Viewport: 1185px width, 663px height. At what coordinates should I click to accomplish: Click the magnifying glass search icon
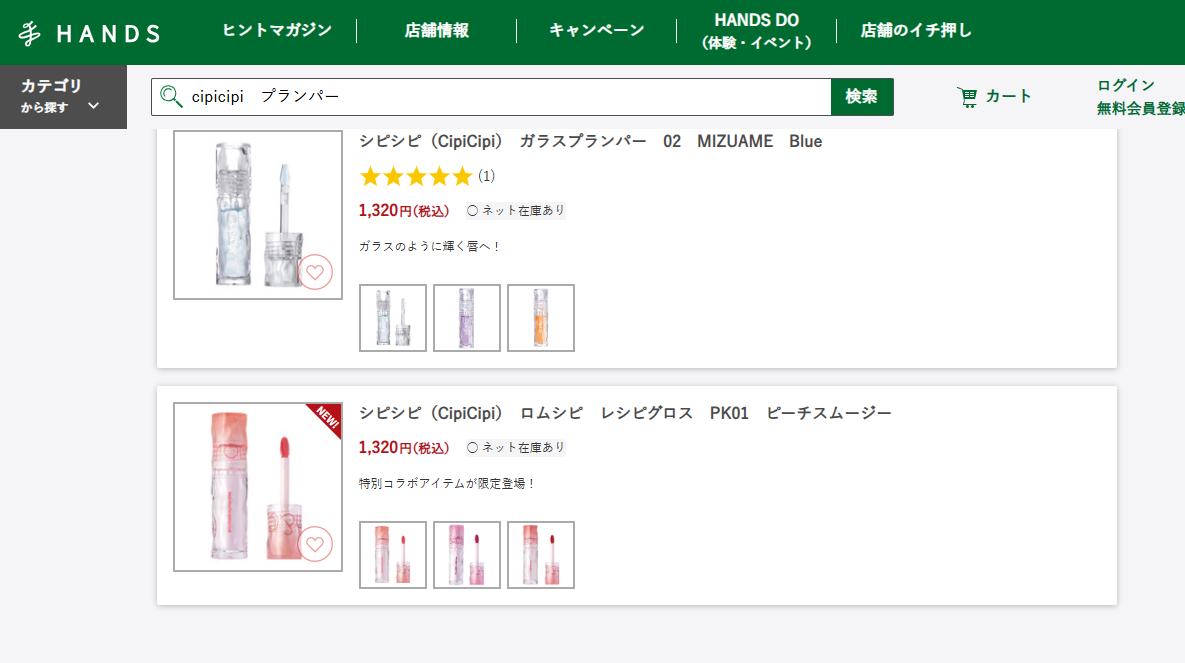[x=171, y=97]
